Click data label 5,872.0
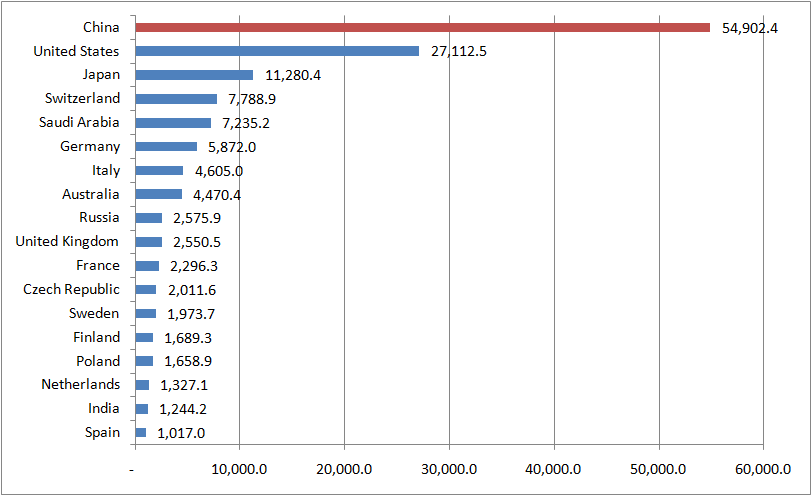Image resolution: width=812 pixels, height=496 pixels. (x=232, y=148)
